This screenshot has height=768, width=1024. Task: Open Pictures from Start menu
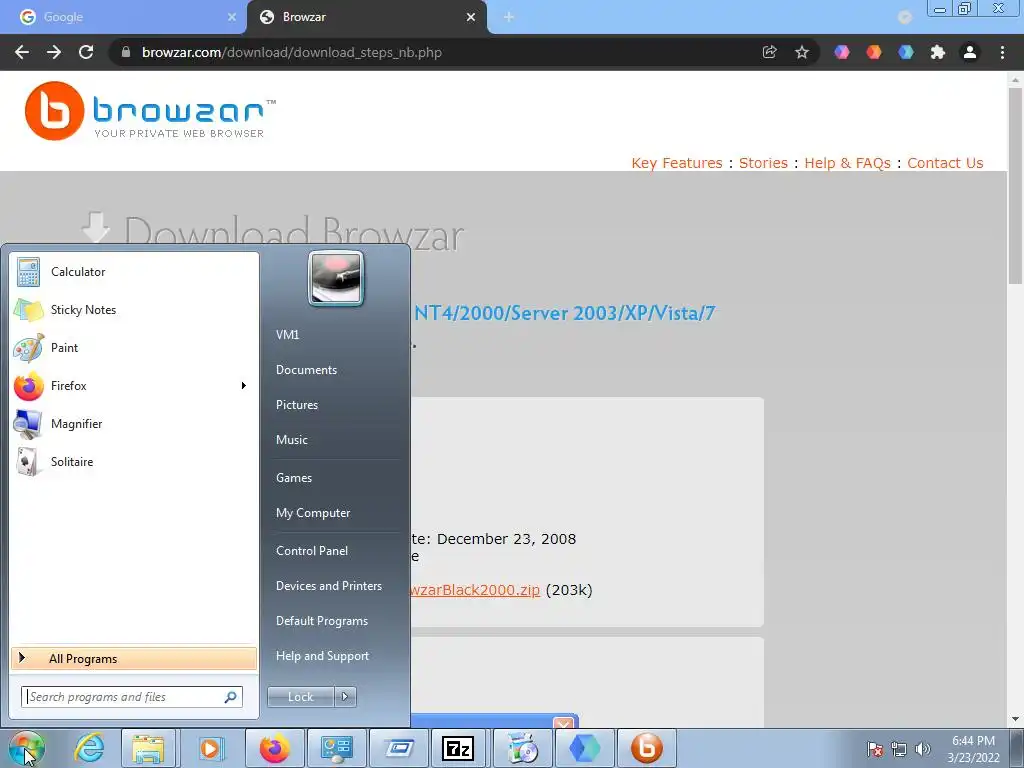pyautogui.click(x=297, y=405)
